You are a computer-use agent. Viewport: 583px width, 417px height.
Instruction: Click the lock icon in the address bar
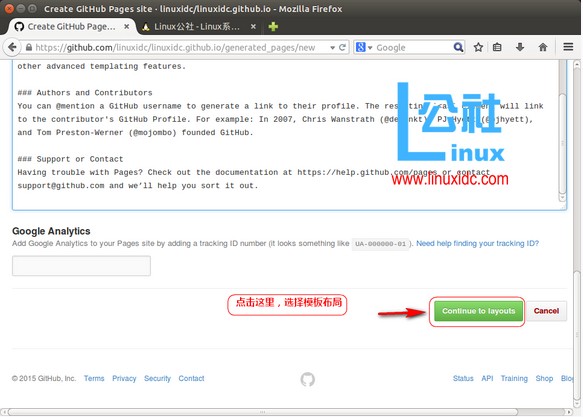[29, 47]
